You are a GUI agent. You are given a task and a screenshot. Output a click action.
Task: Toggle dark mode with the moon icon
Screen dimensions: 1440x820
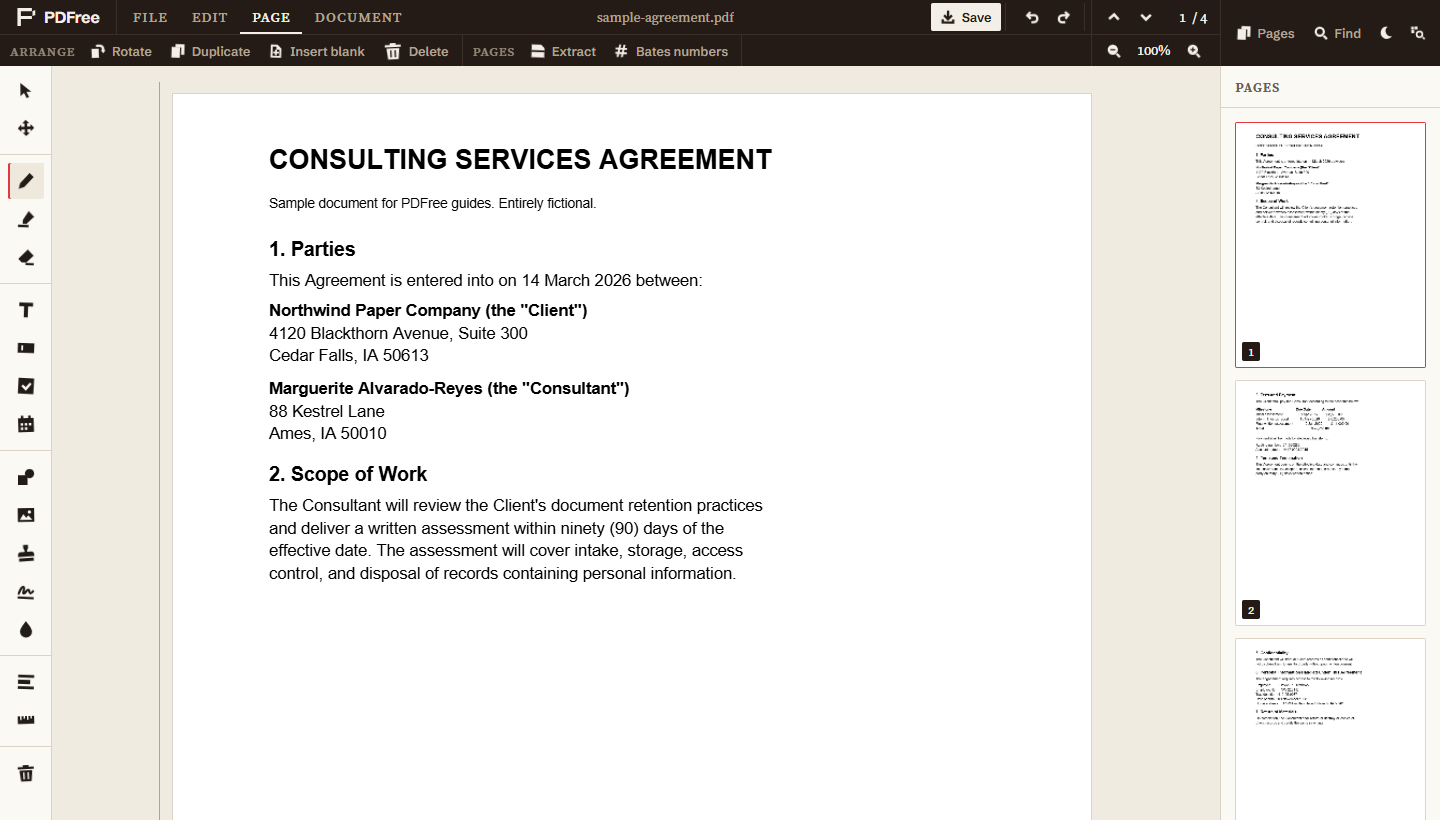(1386, 33)
